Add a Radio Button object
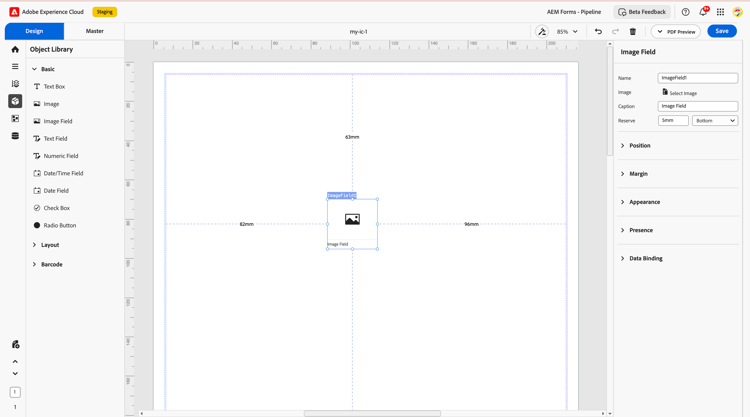 tap(55, 225)
